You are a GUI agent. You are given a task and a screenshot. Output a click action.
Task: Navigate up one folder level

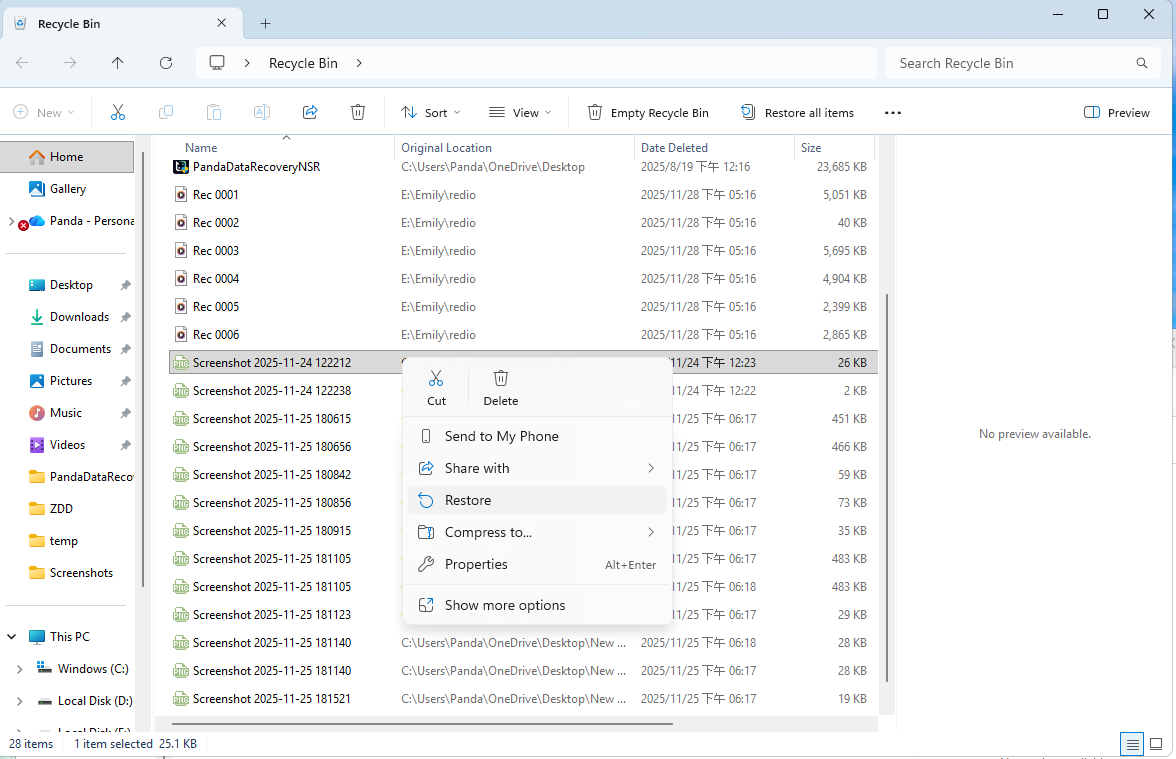pyautogui.click(x=117, y=62)
